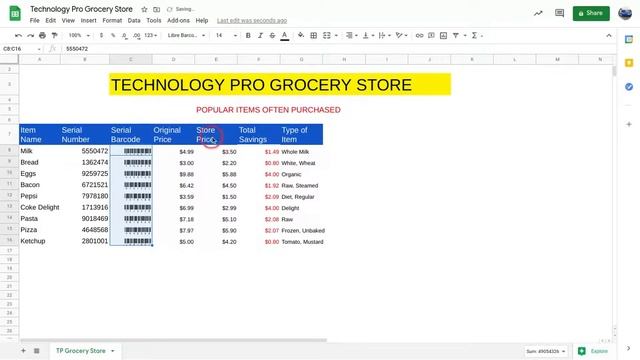Open the text color picker
The height and width of the screenshot is (360, 640).
click(285, 36)
